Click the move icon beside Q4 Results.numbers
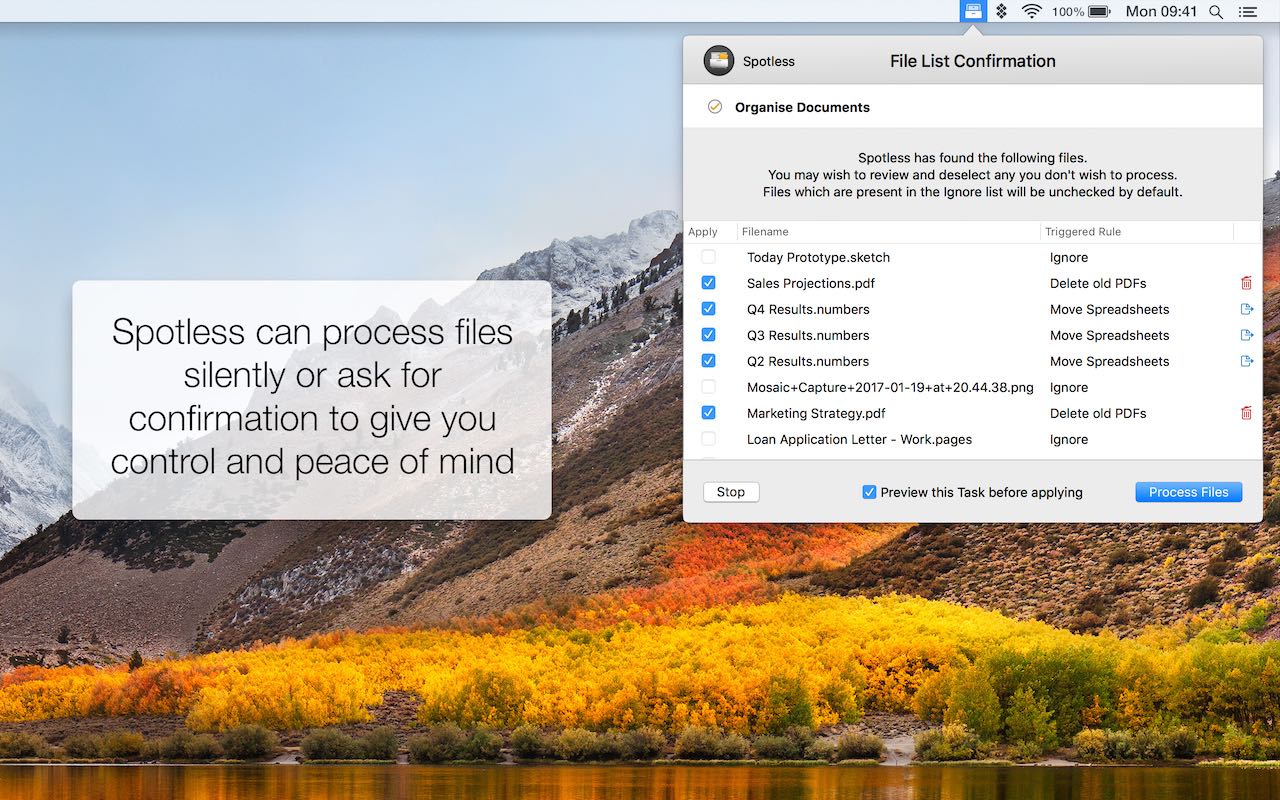The height and width of the screenshot is (800, 1280). (1246, 309)
